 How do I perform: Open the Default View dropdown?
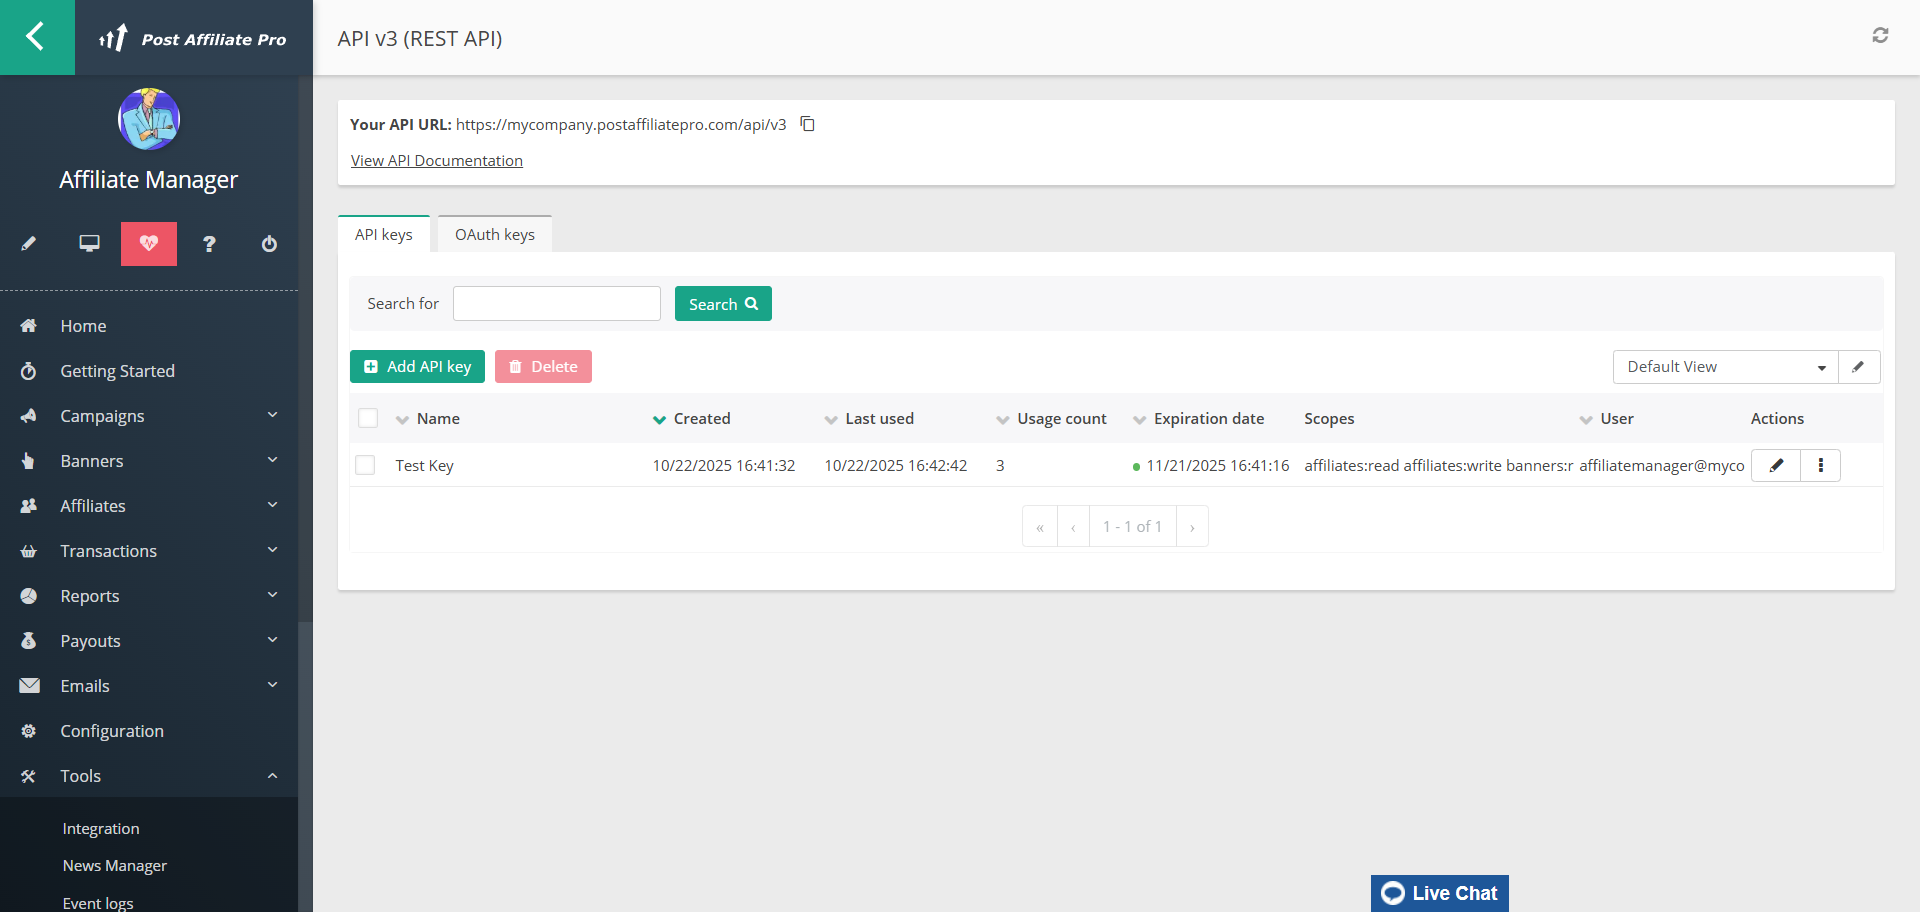pyautogui.click(x=1725, y=367)
